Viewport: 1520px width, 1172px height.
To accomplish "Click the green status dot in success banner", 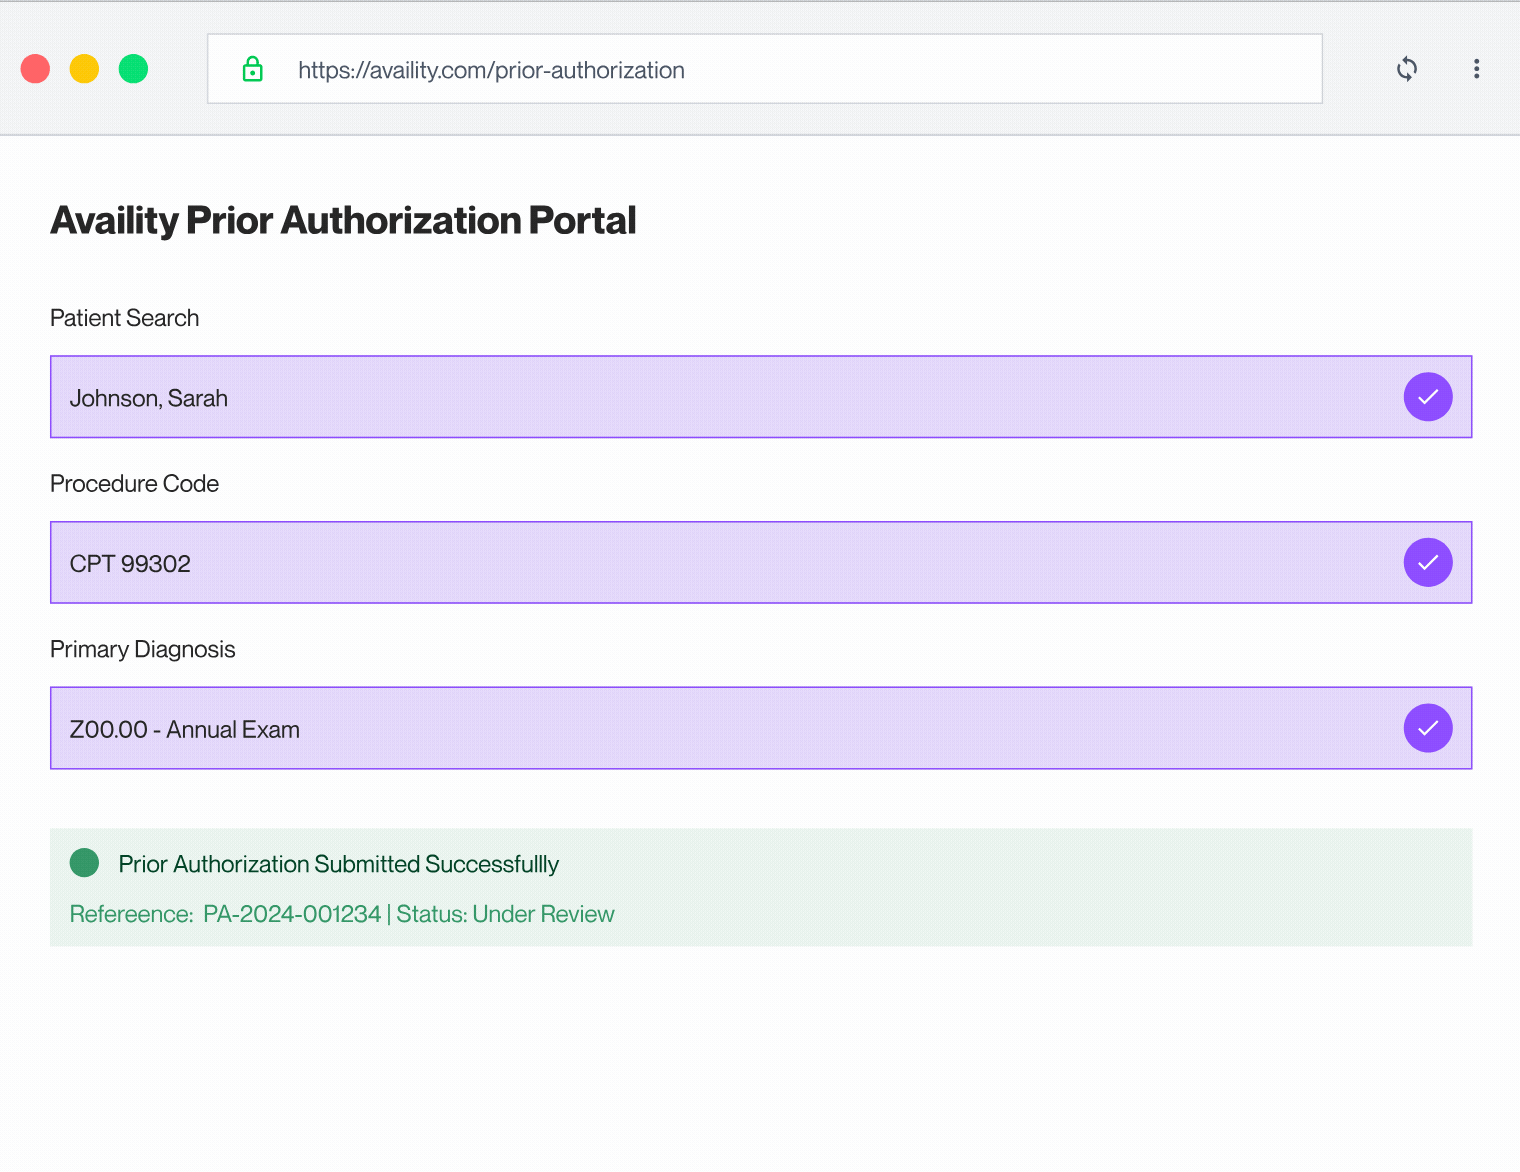I will pyautogui.click(x=85, y=862).
